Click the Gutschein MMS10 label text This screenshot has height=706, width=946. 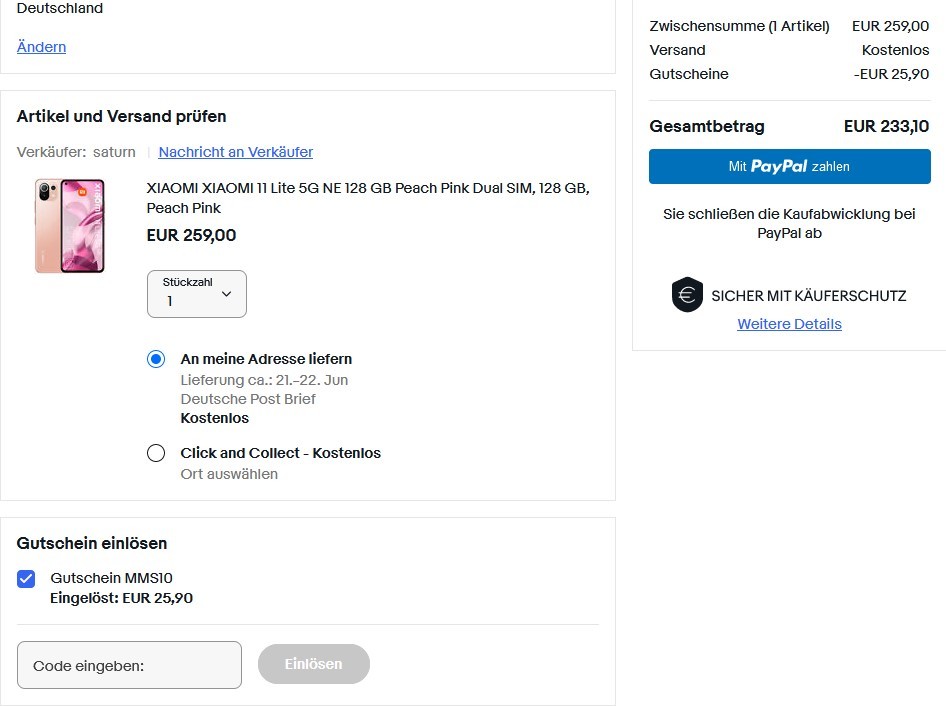point(112,578)
